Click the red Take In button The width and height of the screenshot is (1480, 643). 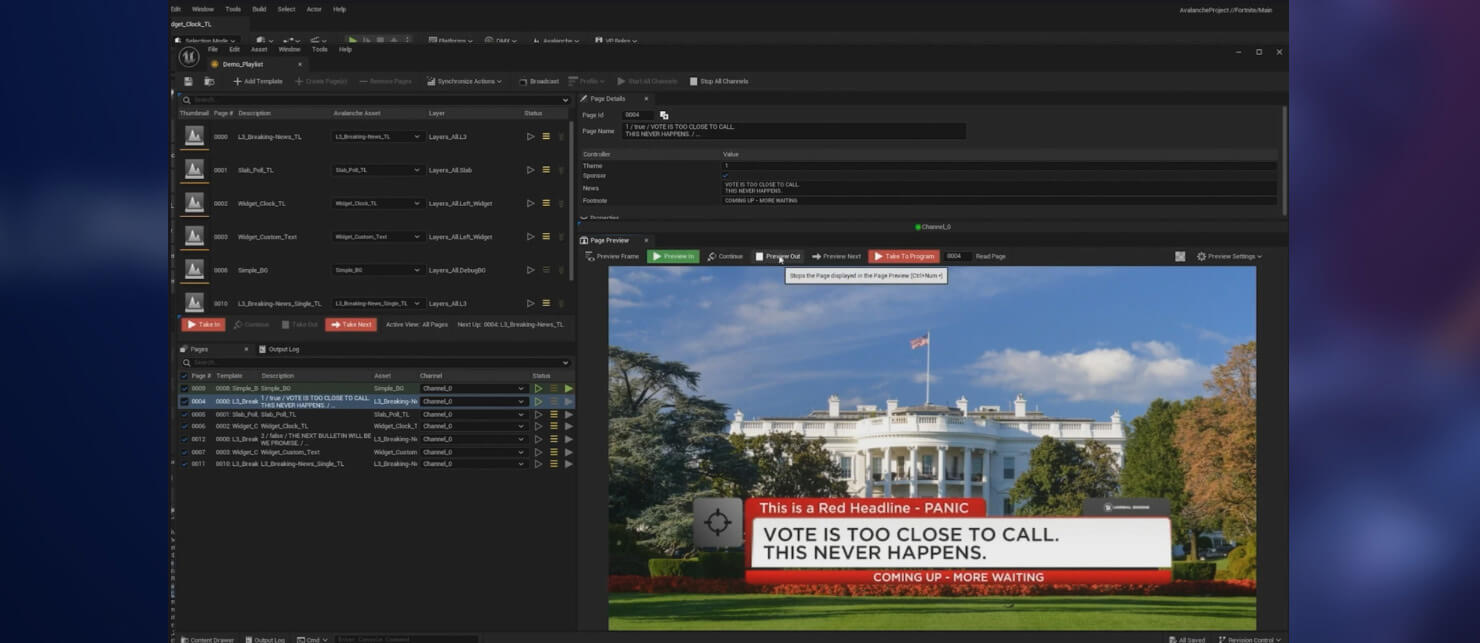point(203,324)
